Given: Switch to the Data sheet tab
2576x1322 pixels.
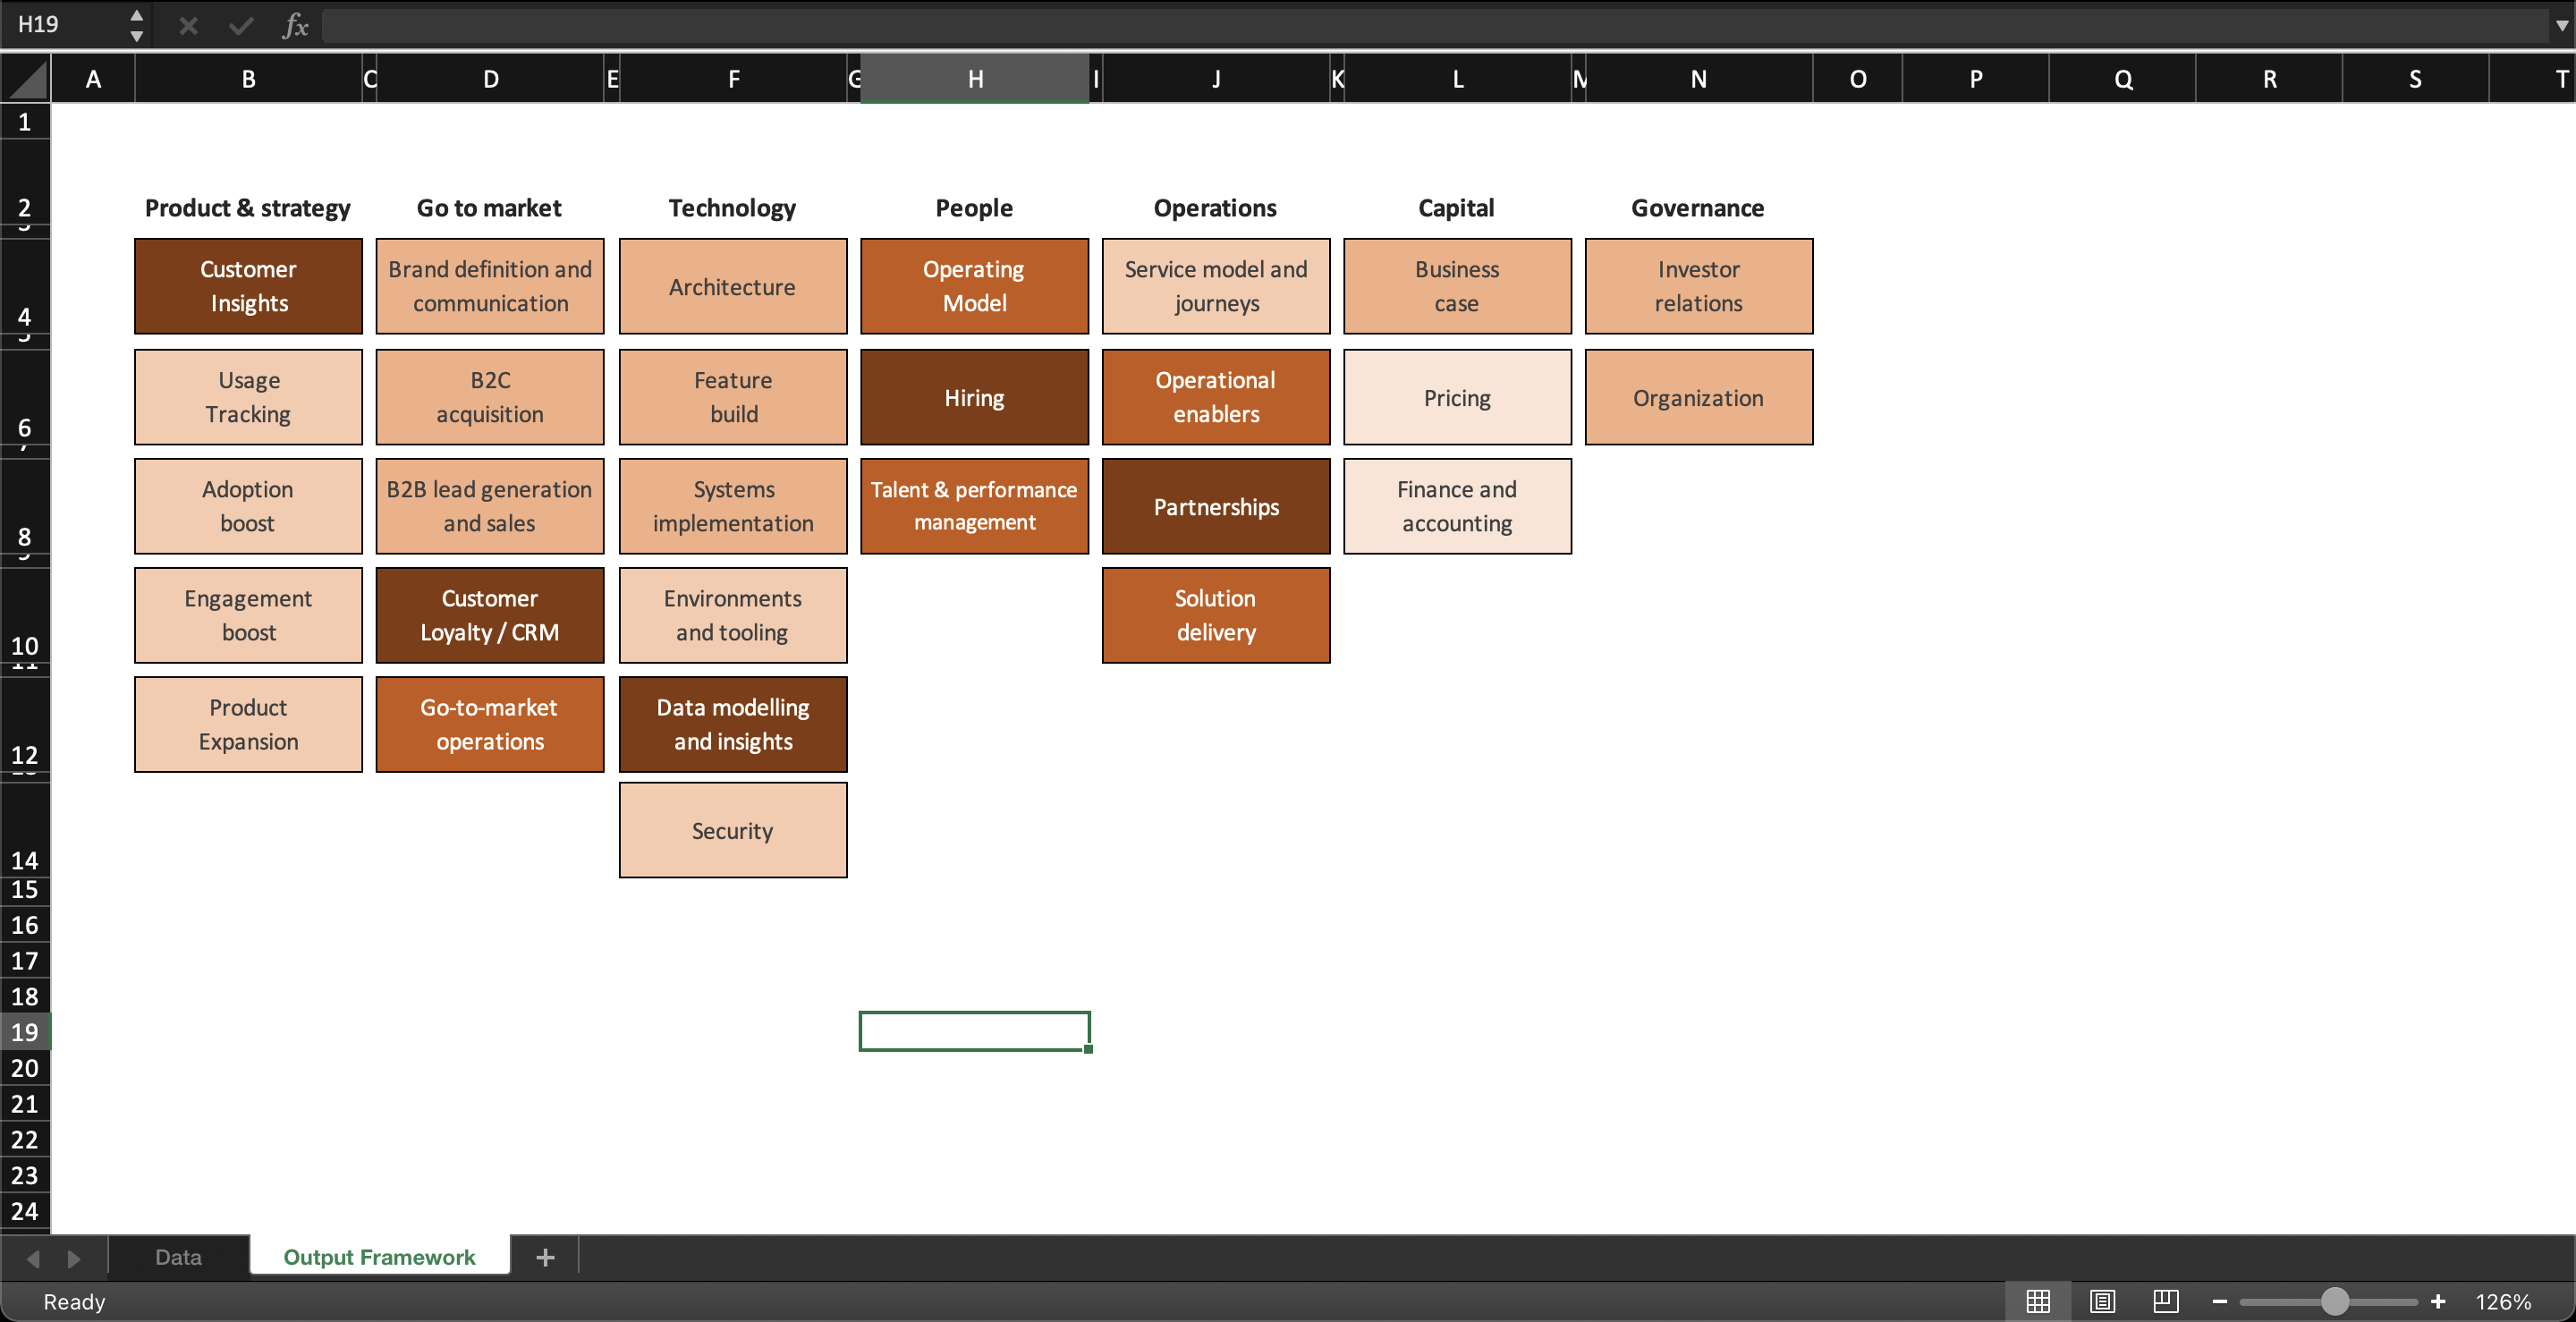Looking at the screenshot, I should pyautogui.click(x=178, y=1257).
